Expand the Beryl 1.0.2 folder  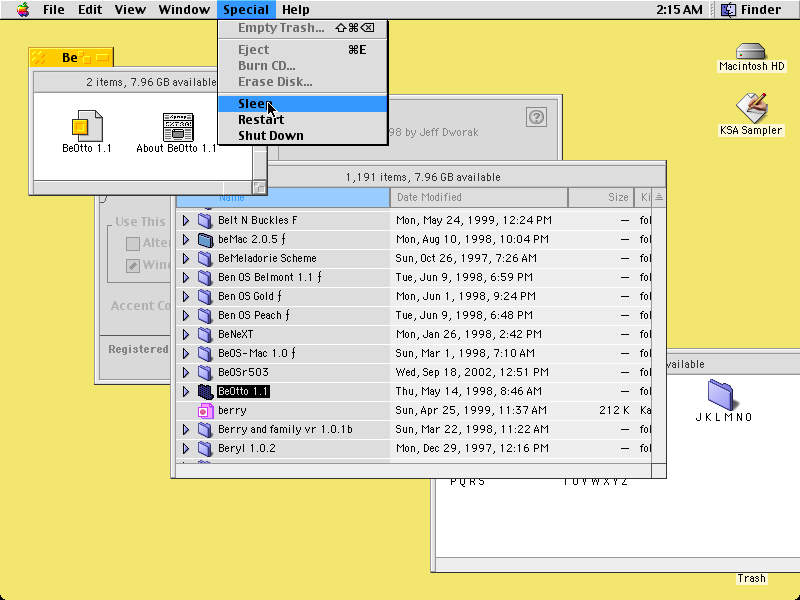[x=186, y=448]
